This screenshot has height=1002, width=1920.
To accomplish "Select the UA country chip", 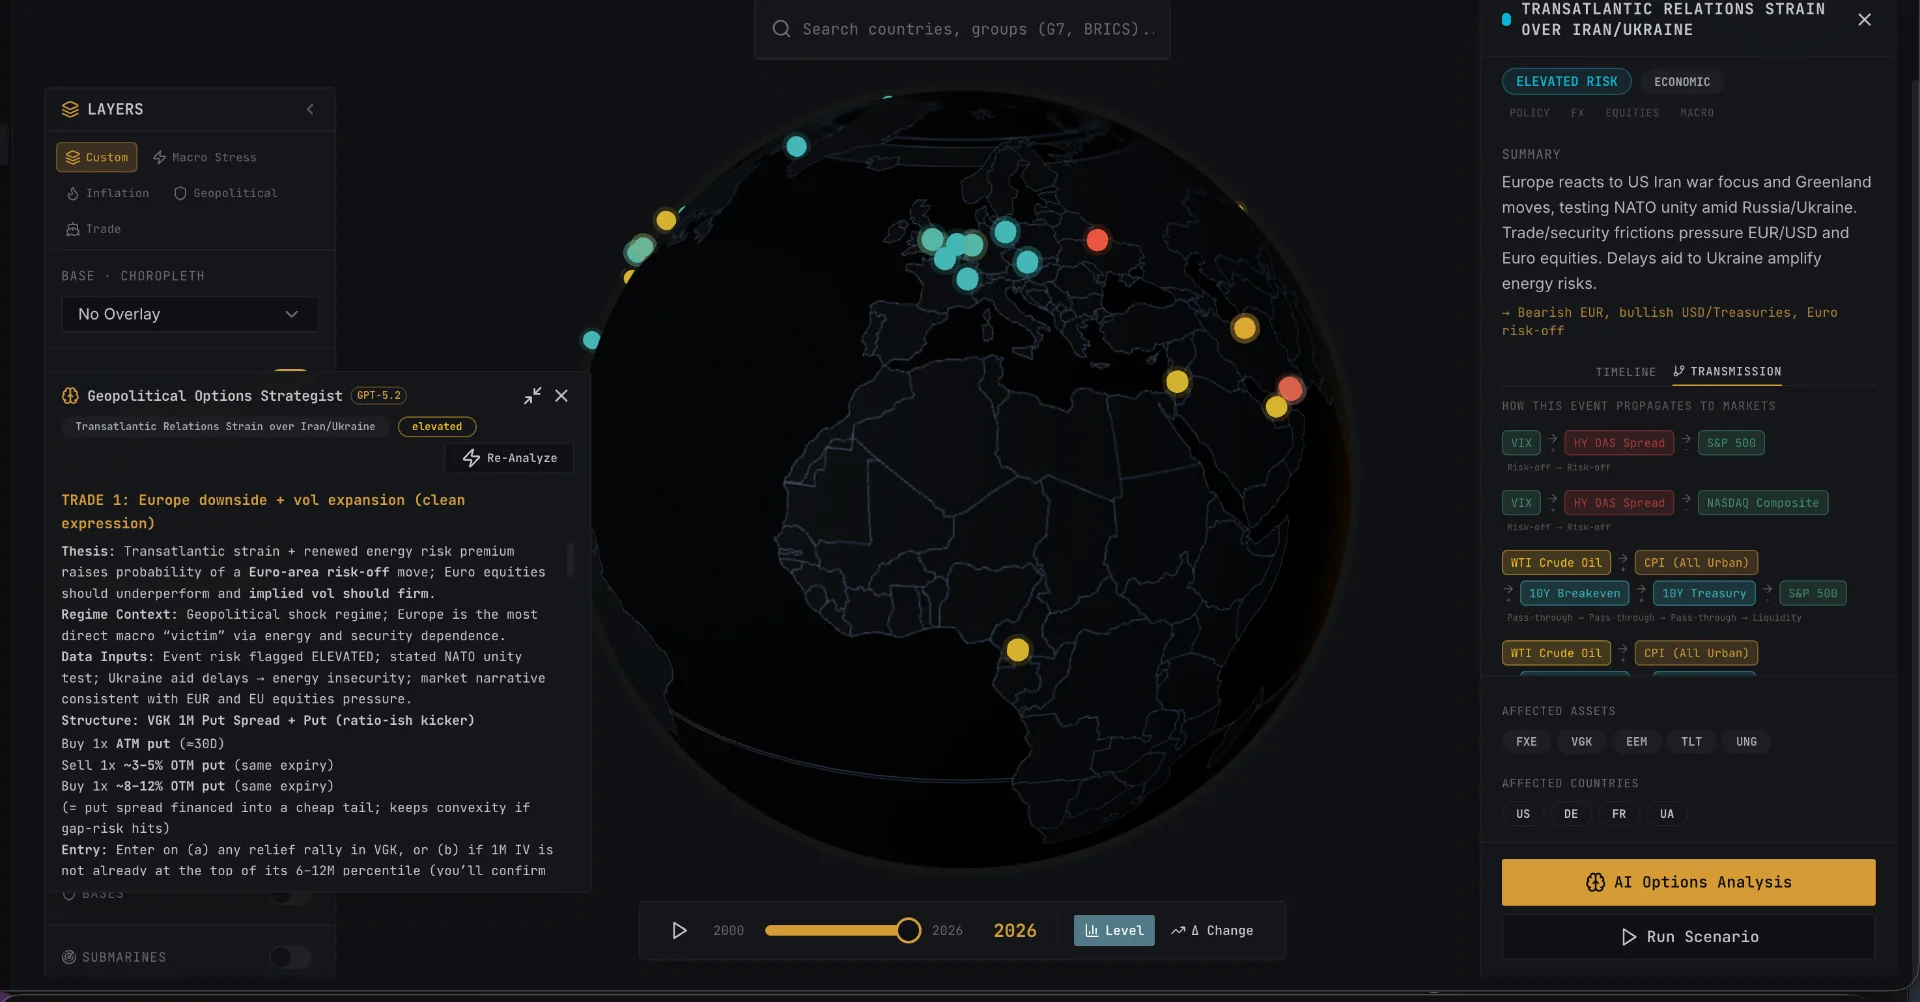I will pos(1666,814).
